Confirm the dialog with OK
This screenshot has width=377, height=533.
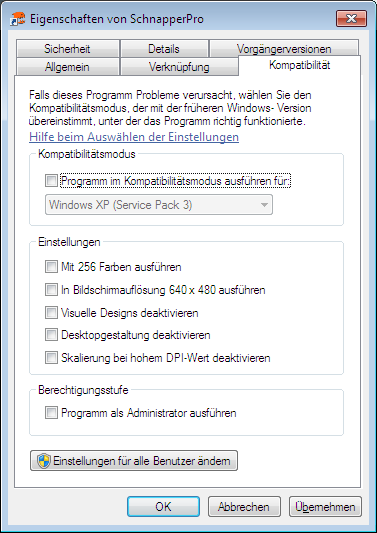click(x=164, y=507)
